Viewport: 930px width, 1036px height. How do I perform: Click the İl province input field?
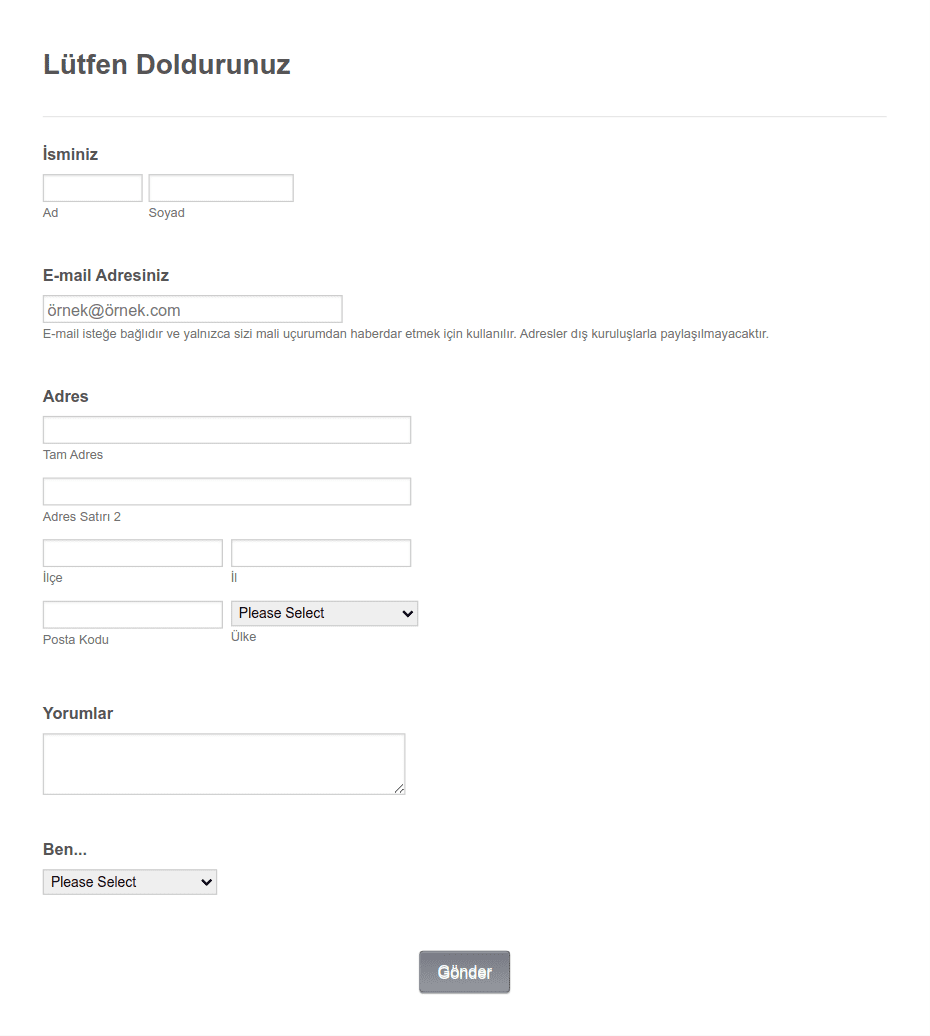click(x=321, y=553)
